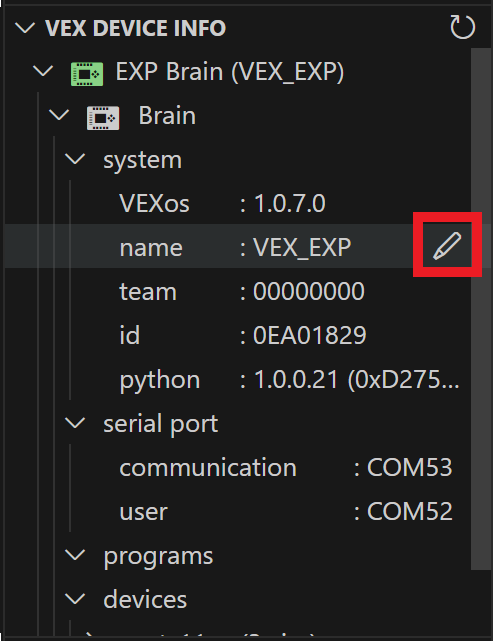This screenshot has height=641, width=493.
Task: Toggle the devices section chevron
Action: point(75,599)
